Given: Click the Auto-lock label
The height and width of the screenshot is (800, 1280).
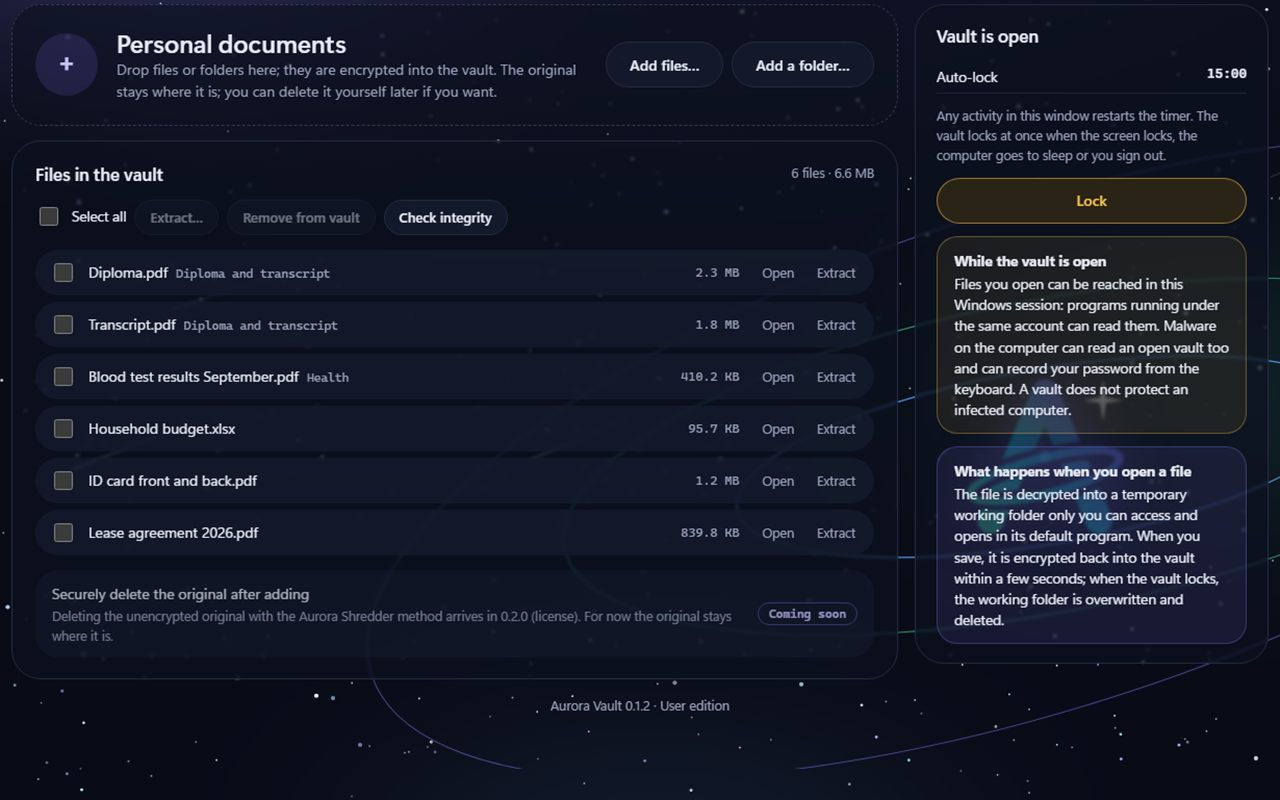Looking at the screenshot, I should tap(967, 77).
